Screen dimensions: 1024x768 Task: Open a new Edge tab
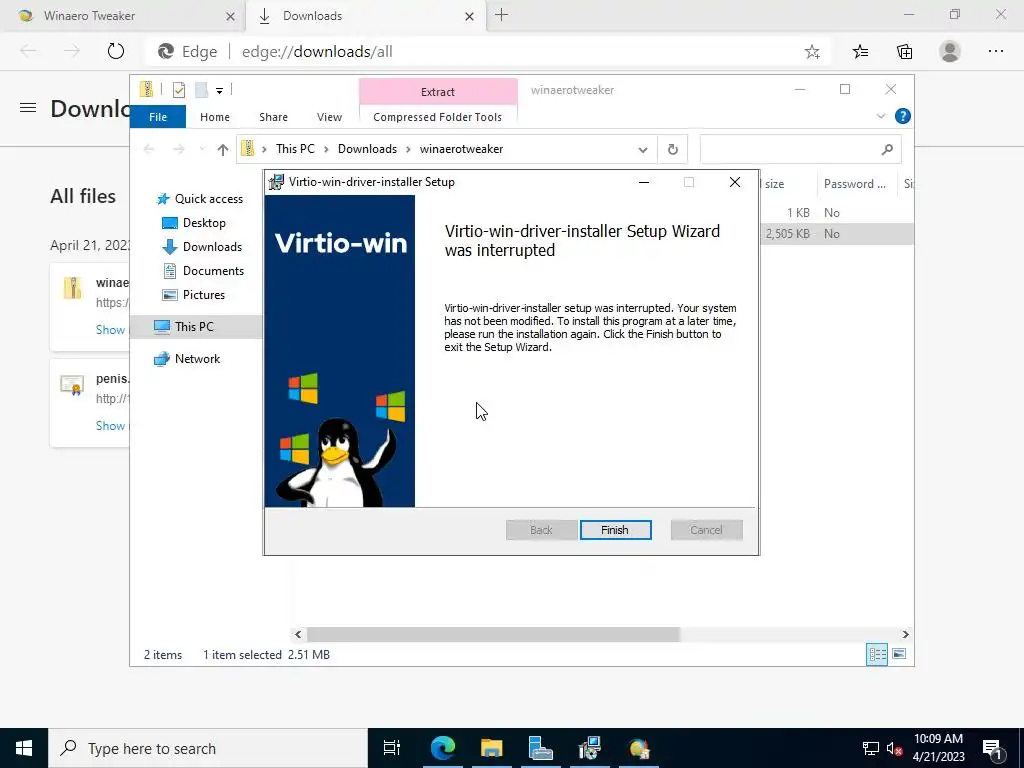click(502, 15)
